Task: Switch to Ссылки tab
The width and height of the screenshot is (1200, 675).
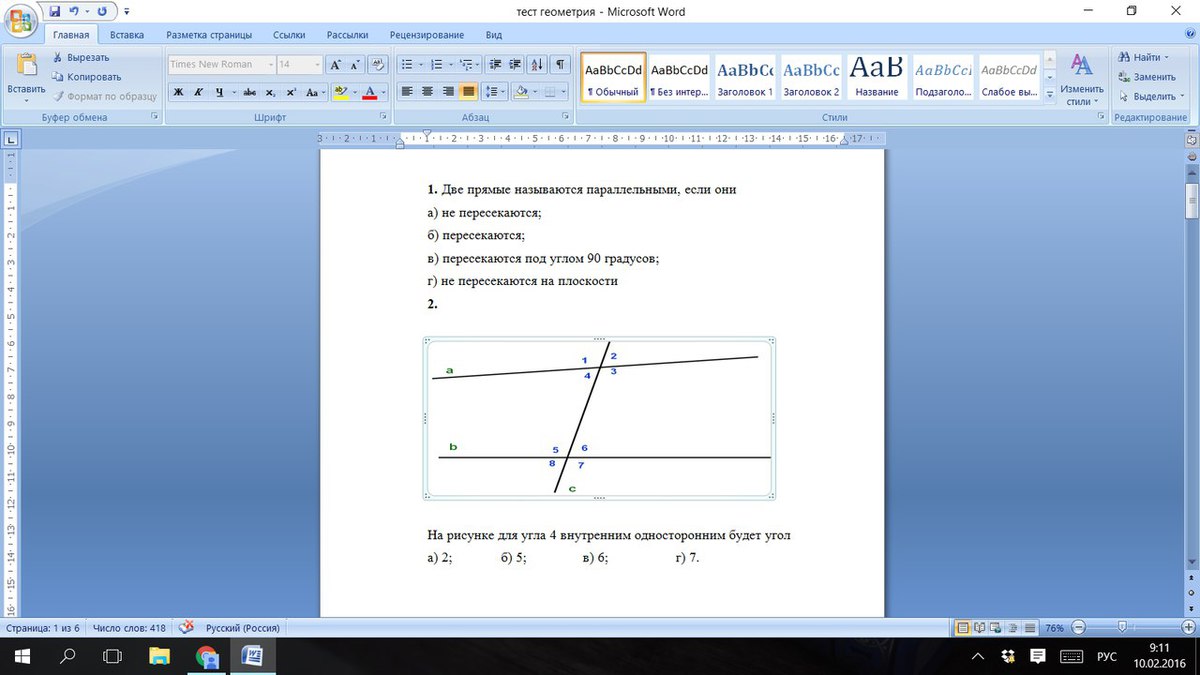Action: (288, 34)
